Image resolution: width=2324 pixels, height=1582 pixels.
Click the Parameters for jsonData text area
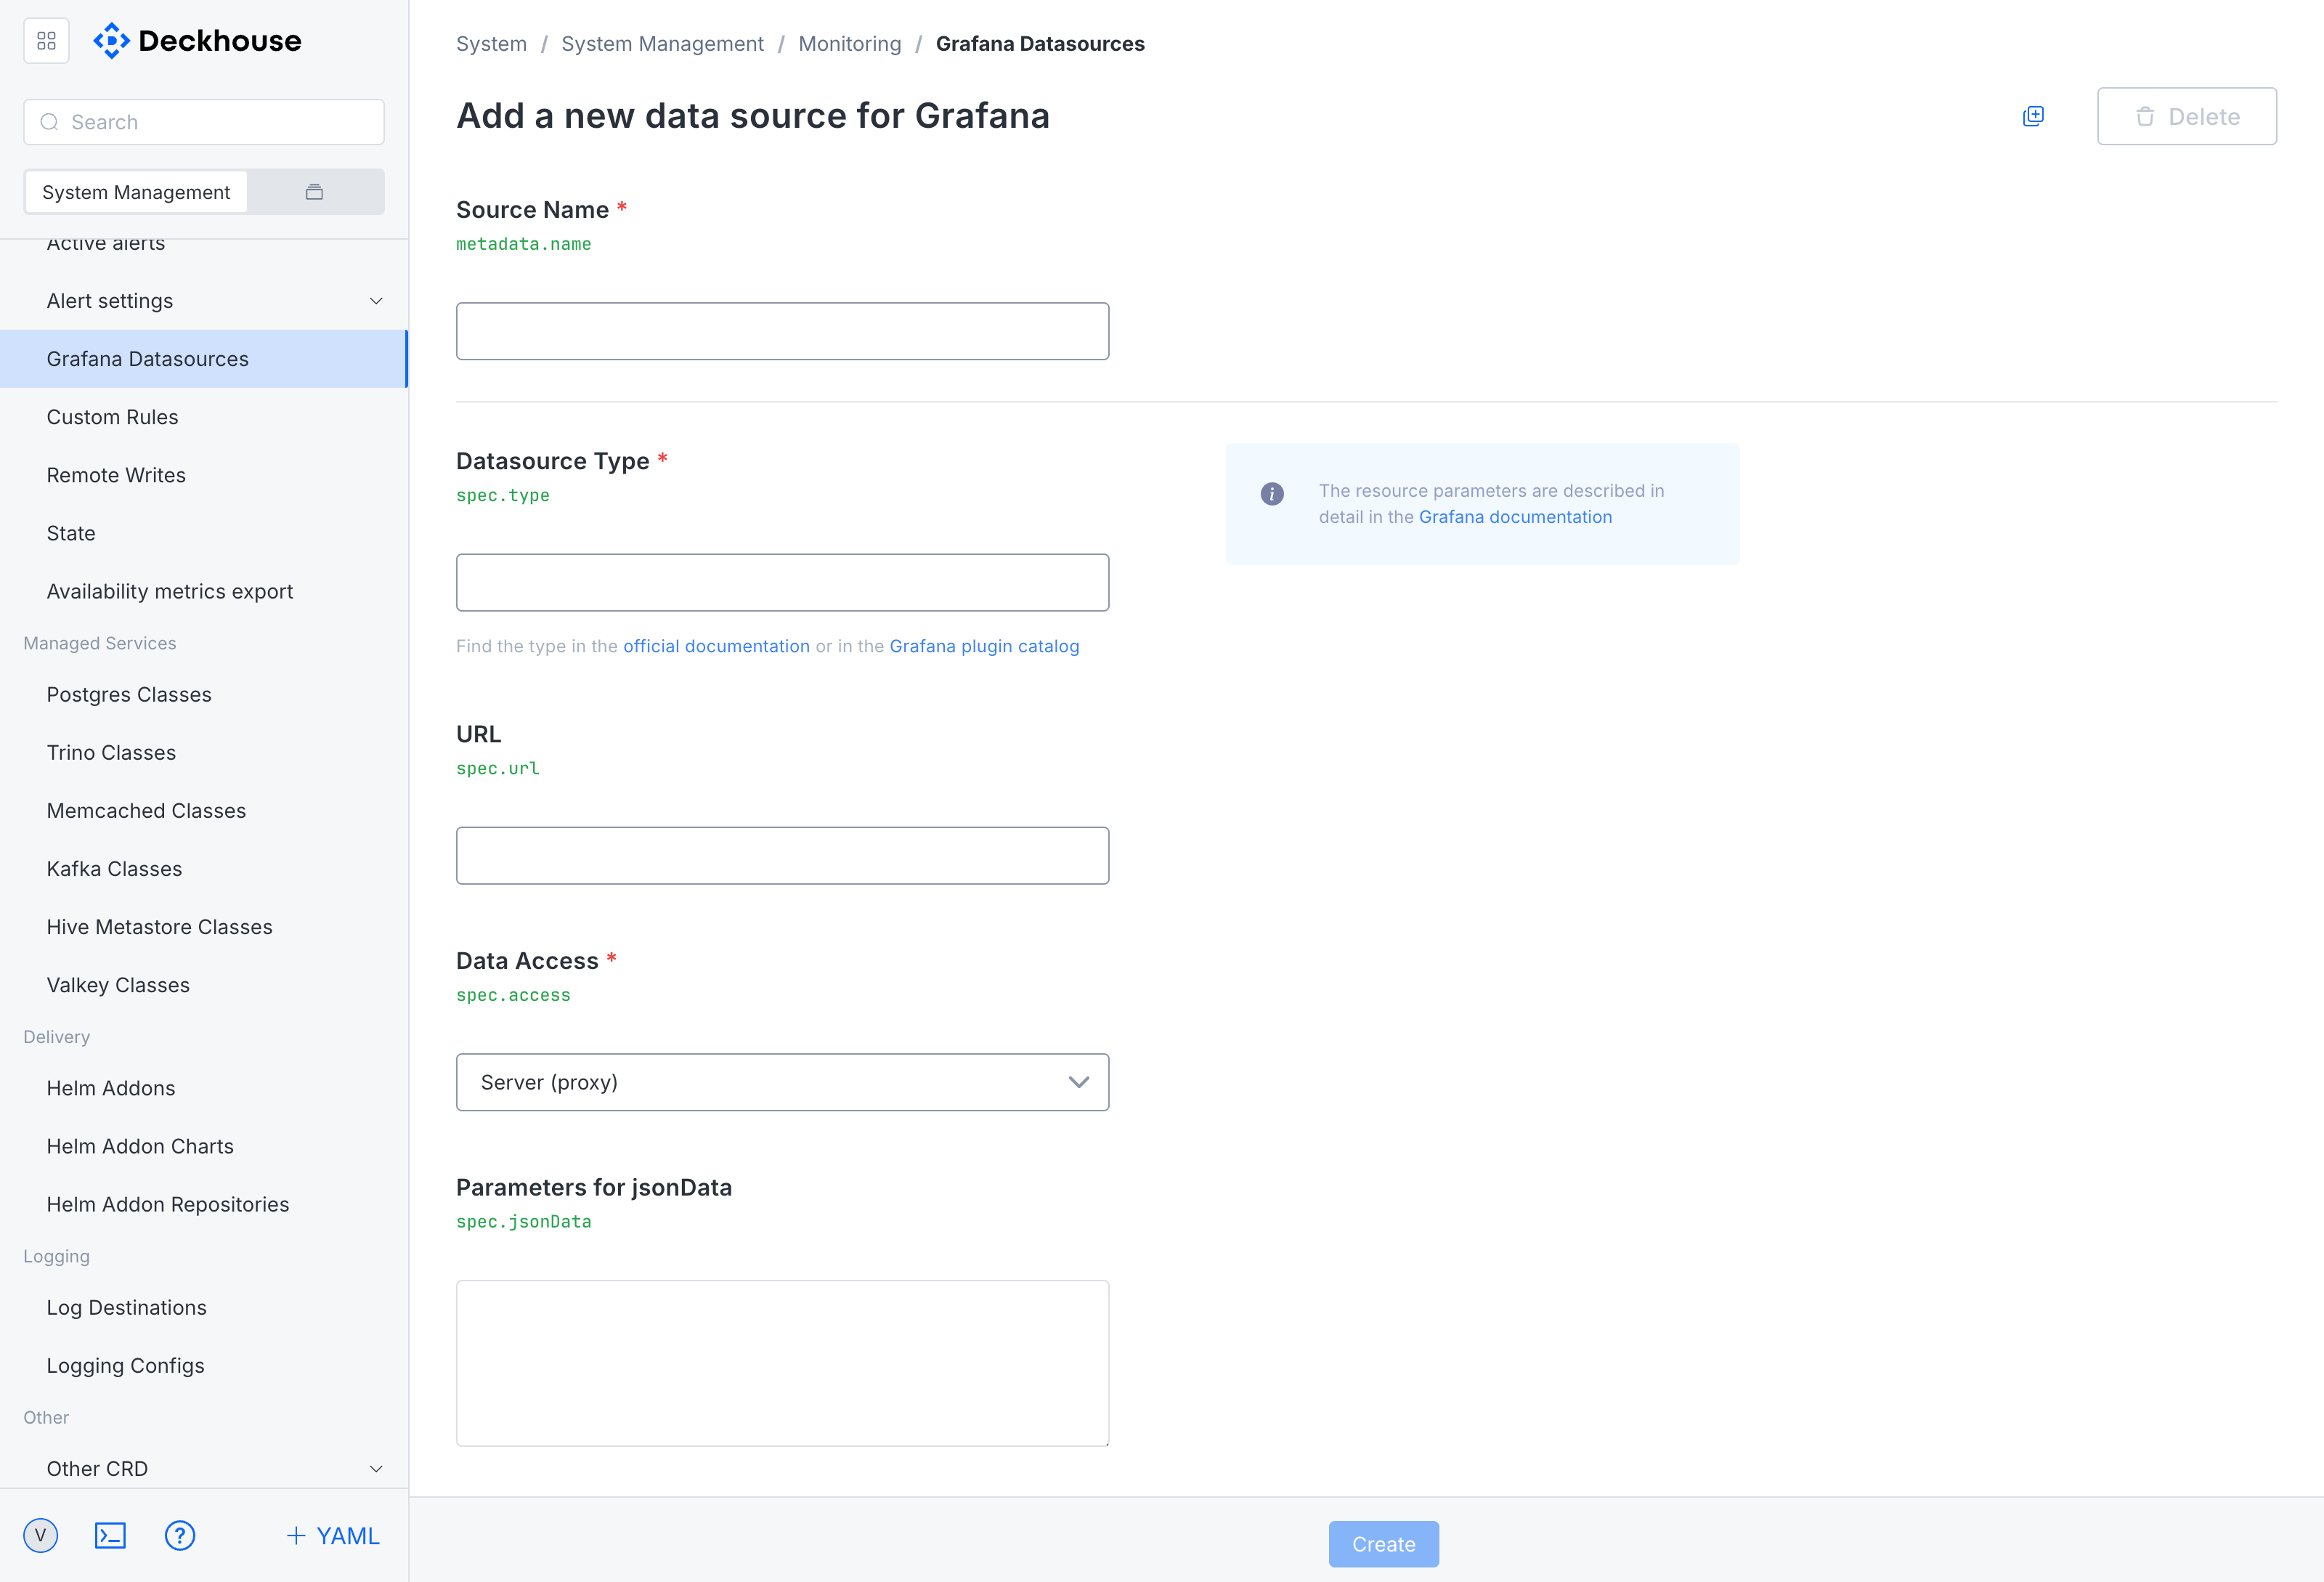coord(782,1362)
